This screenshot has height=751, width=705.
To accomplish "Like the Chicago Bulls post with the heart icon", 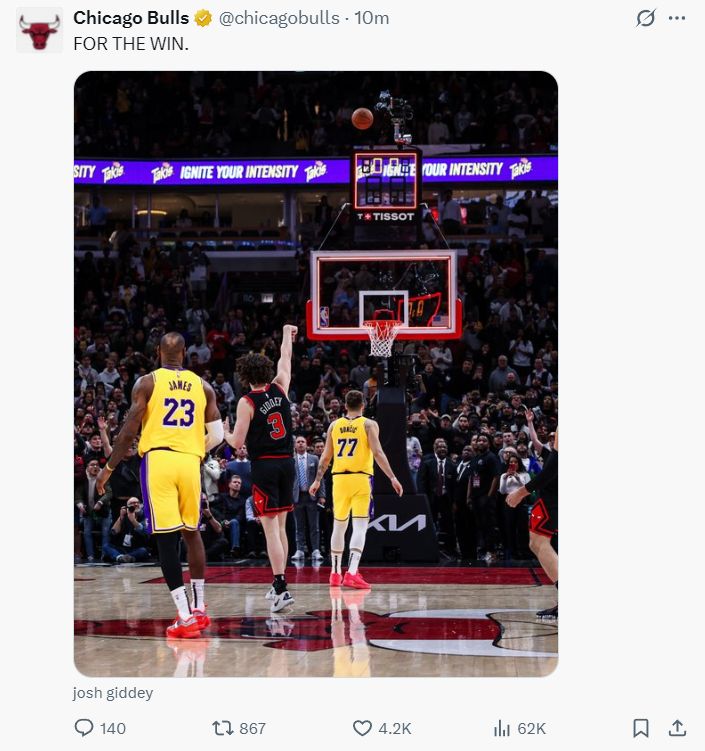I will click(x=363, y=728).
